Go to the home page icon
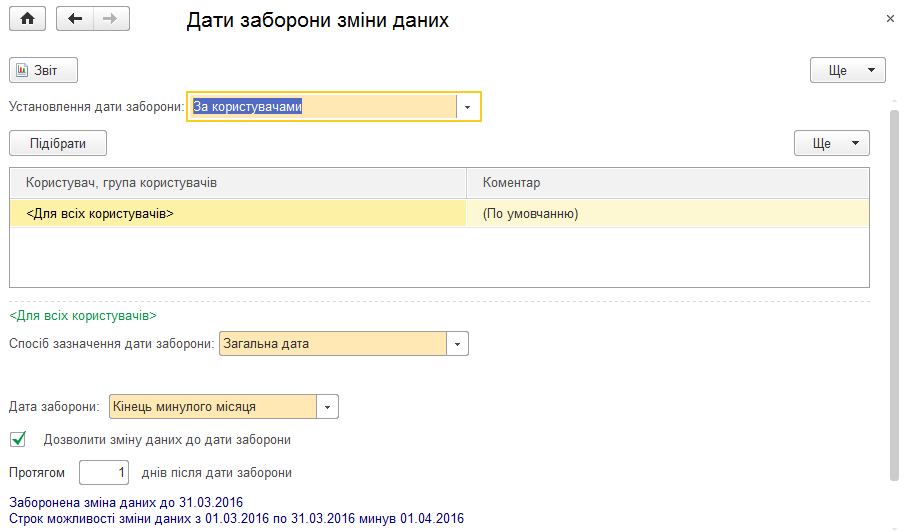 [27, 19]
